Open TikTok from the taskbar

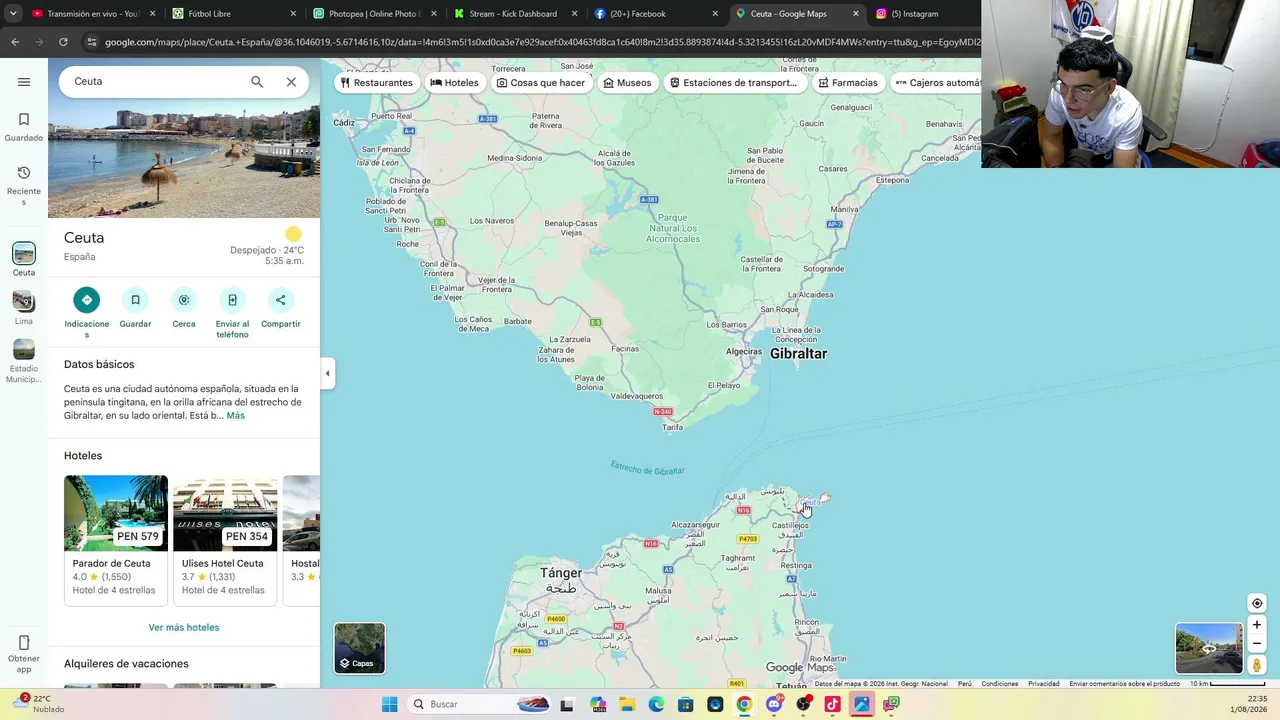coord(832,704)
